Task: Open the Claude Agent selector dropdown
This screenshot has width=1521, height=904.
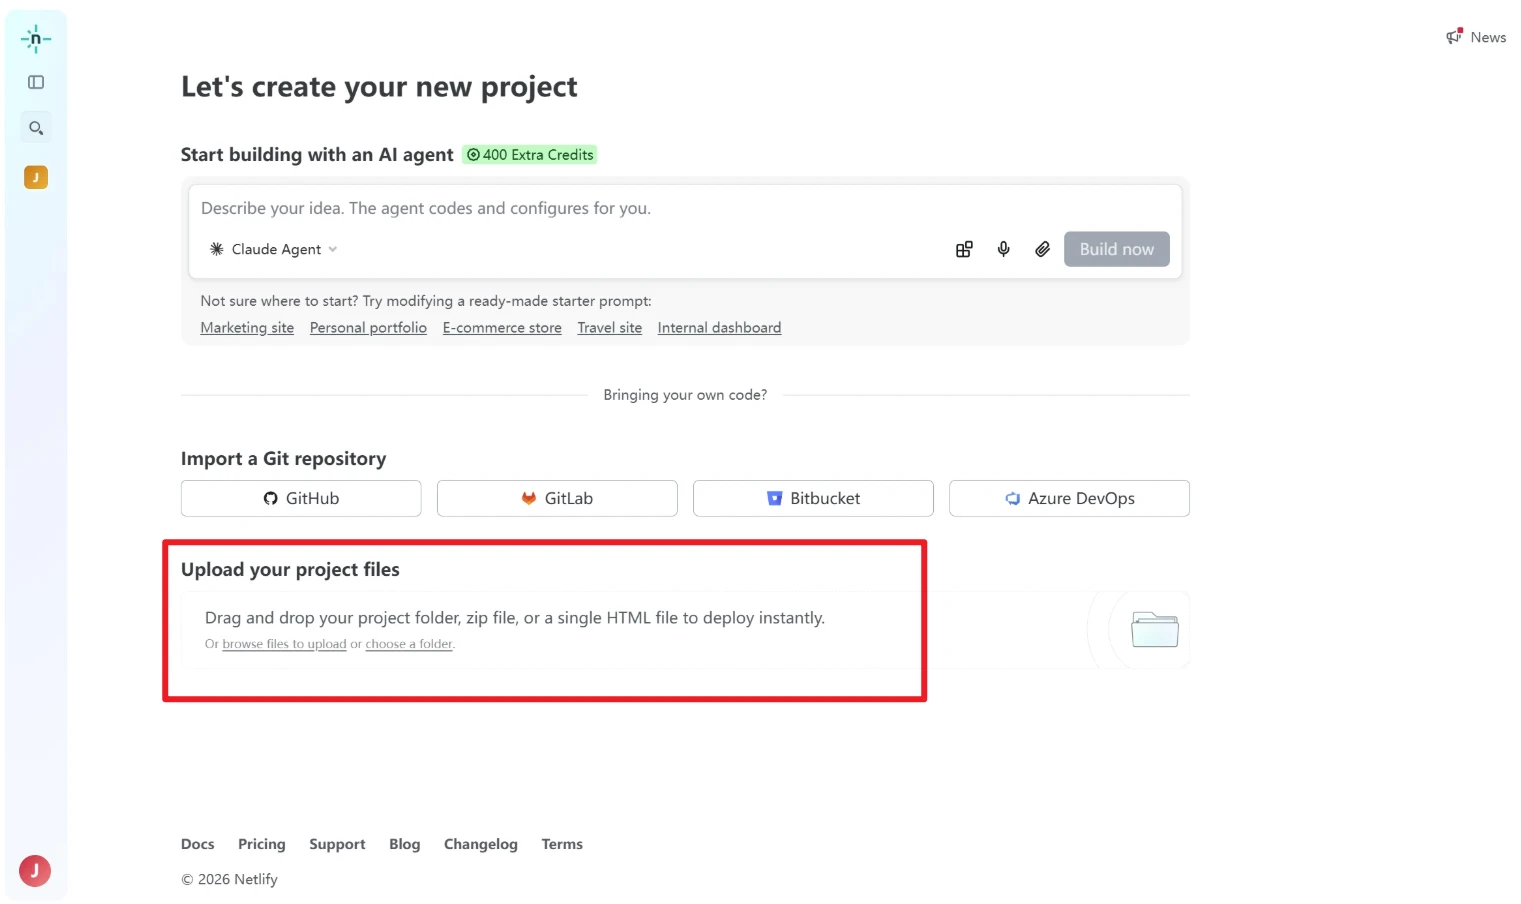Action: 272,249
